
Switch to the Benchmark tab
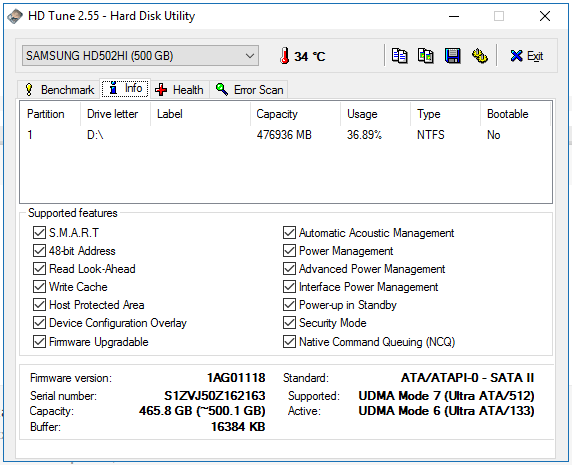click(59, 89)
